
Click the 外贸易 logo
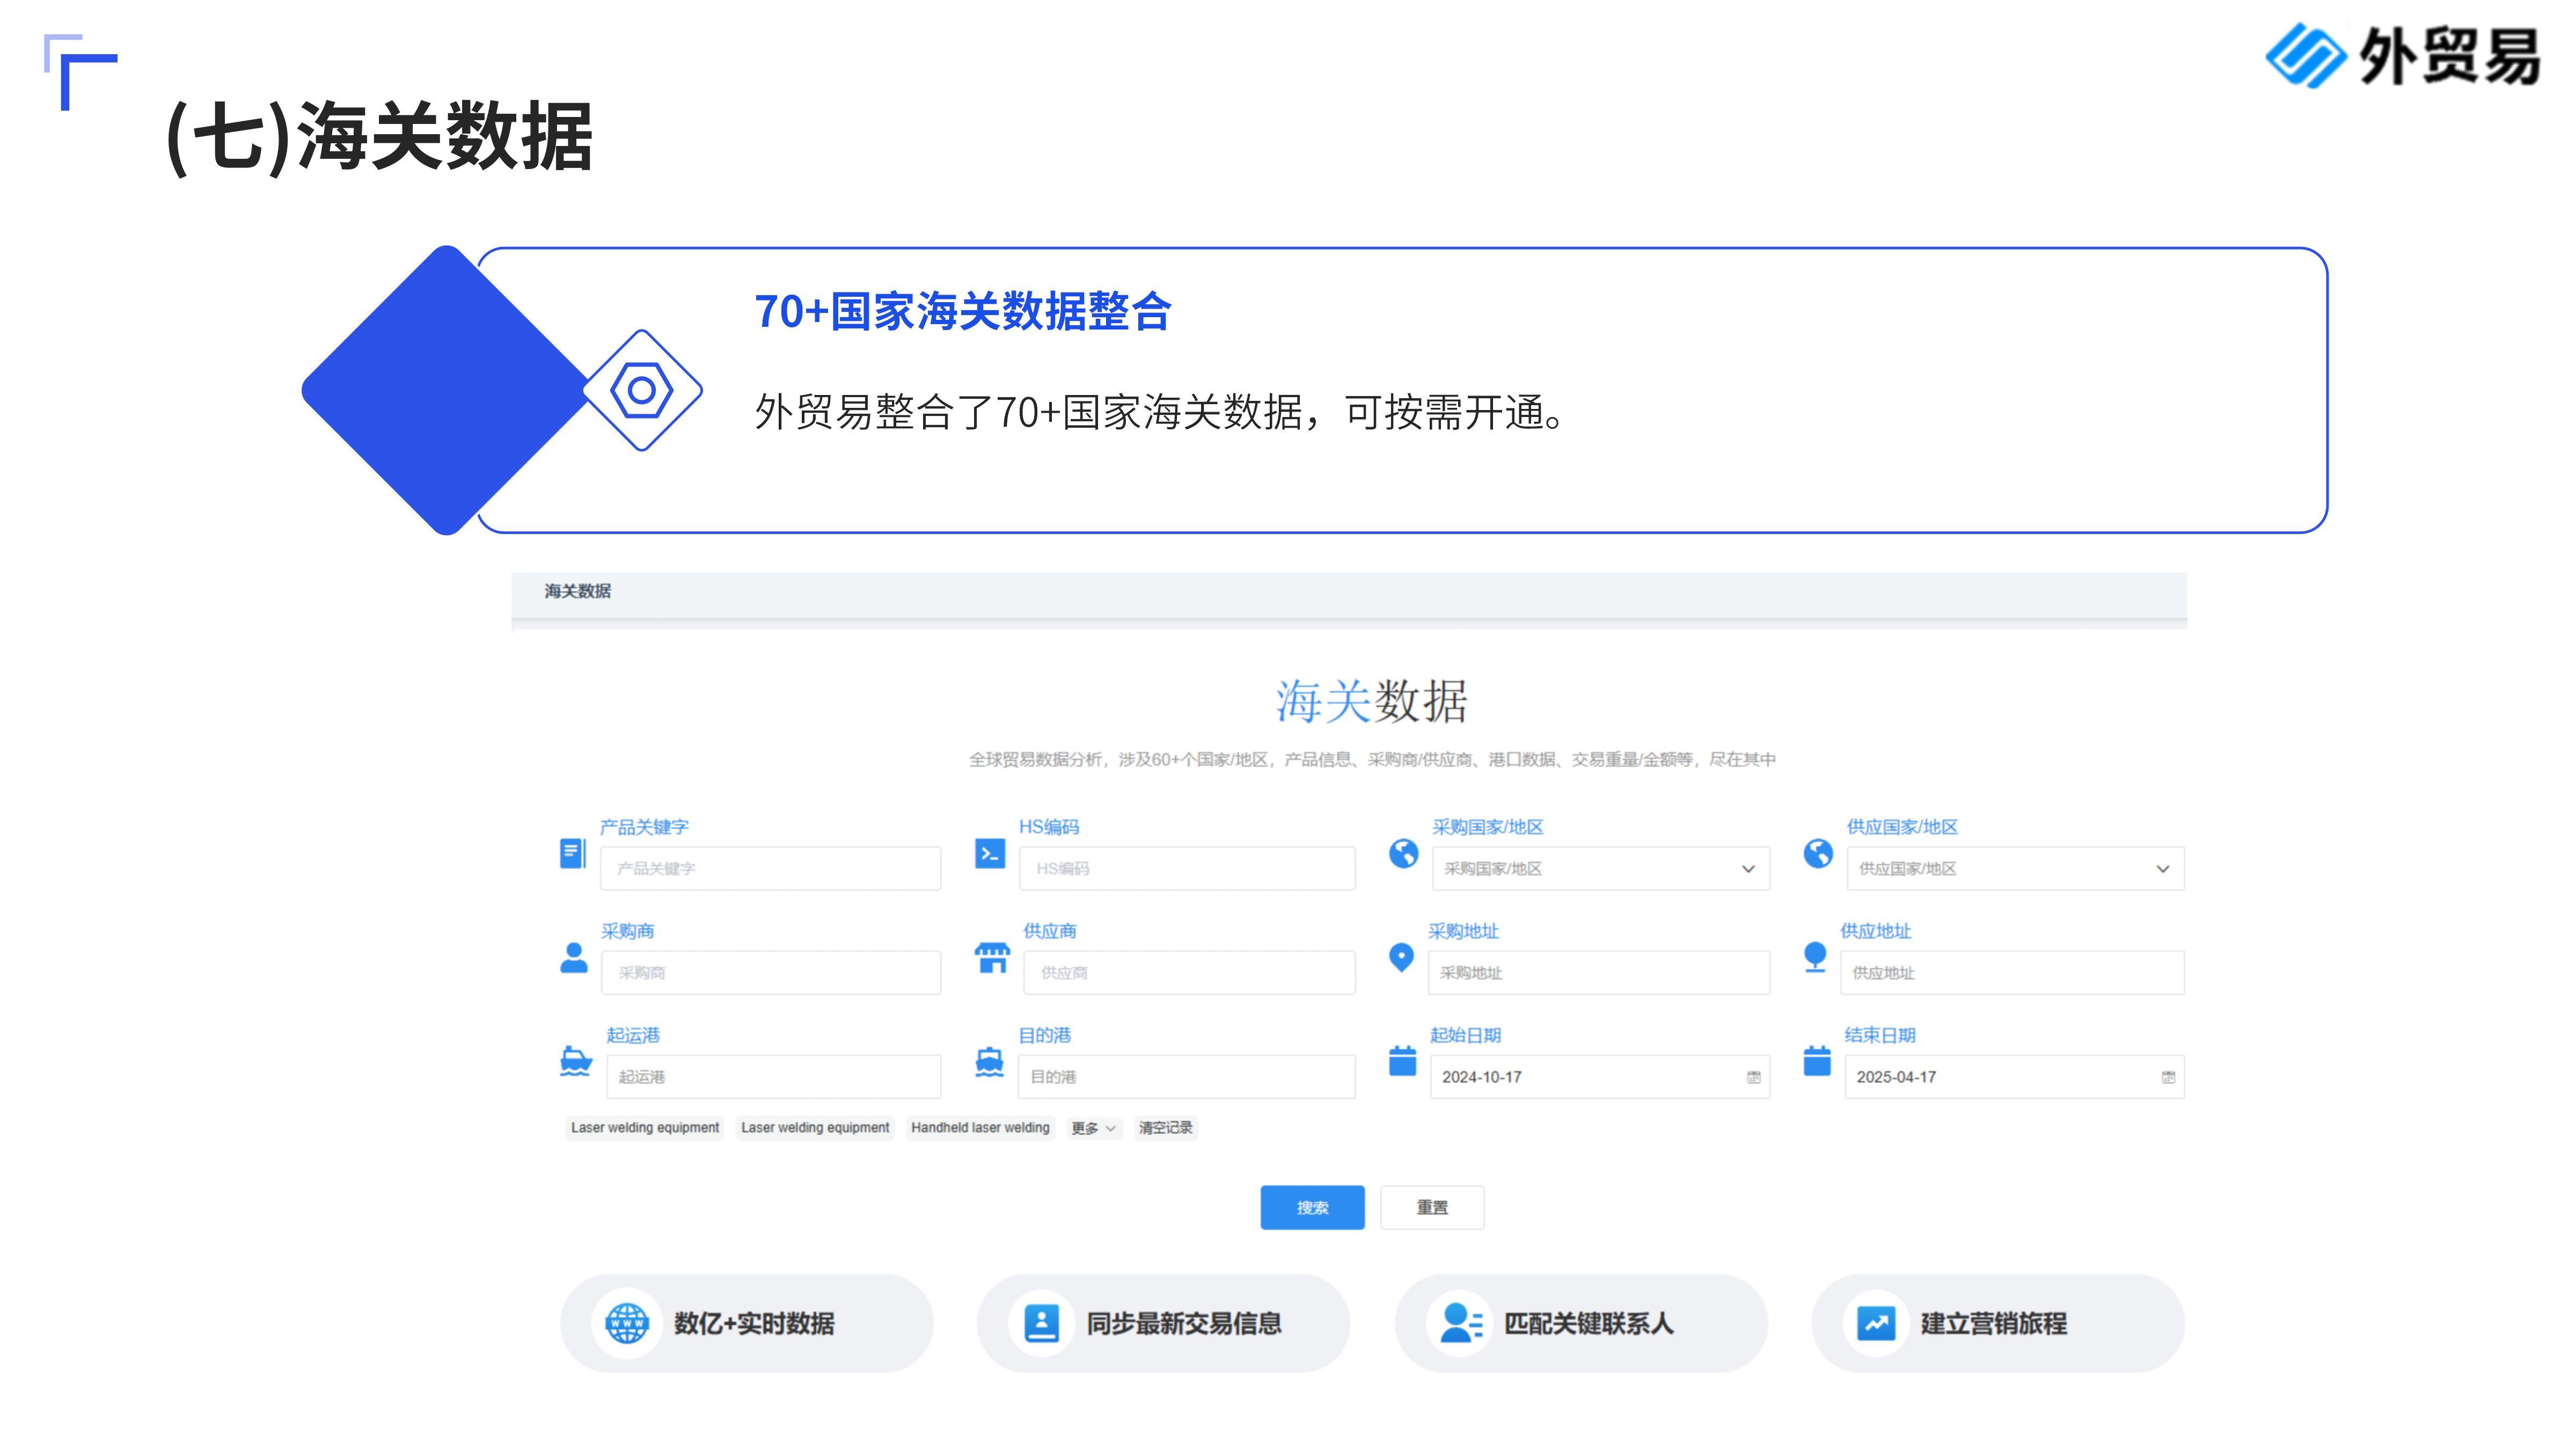point(2402,56)
